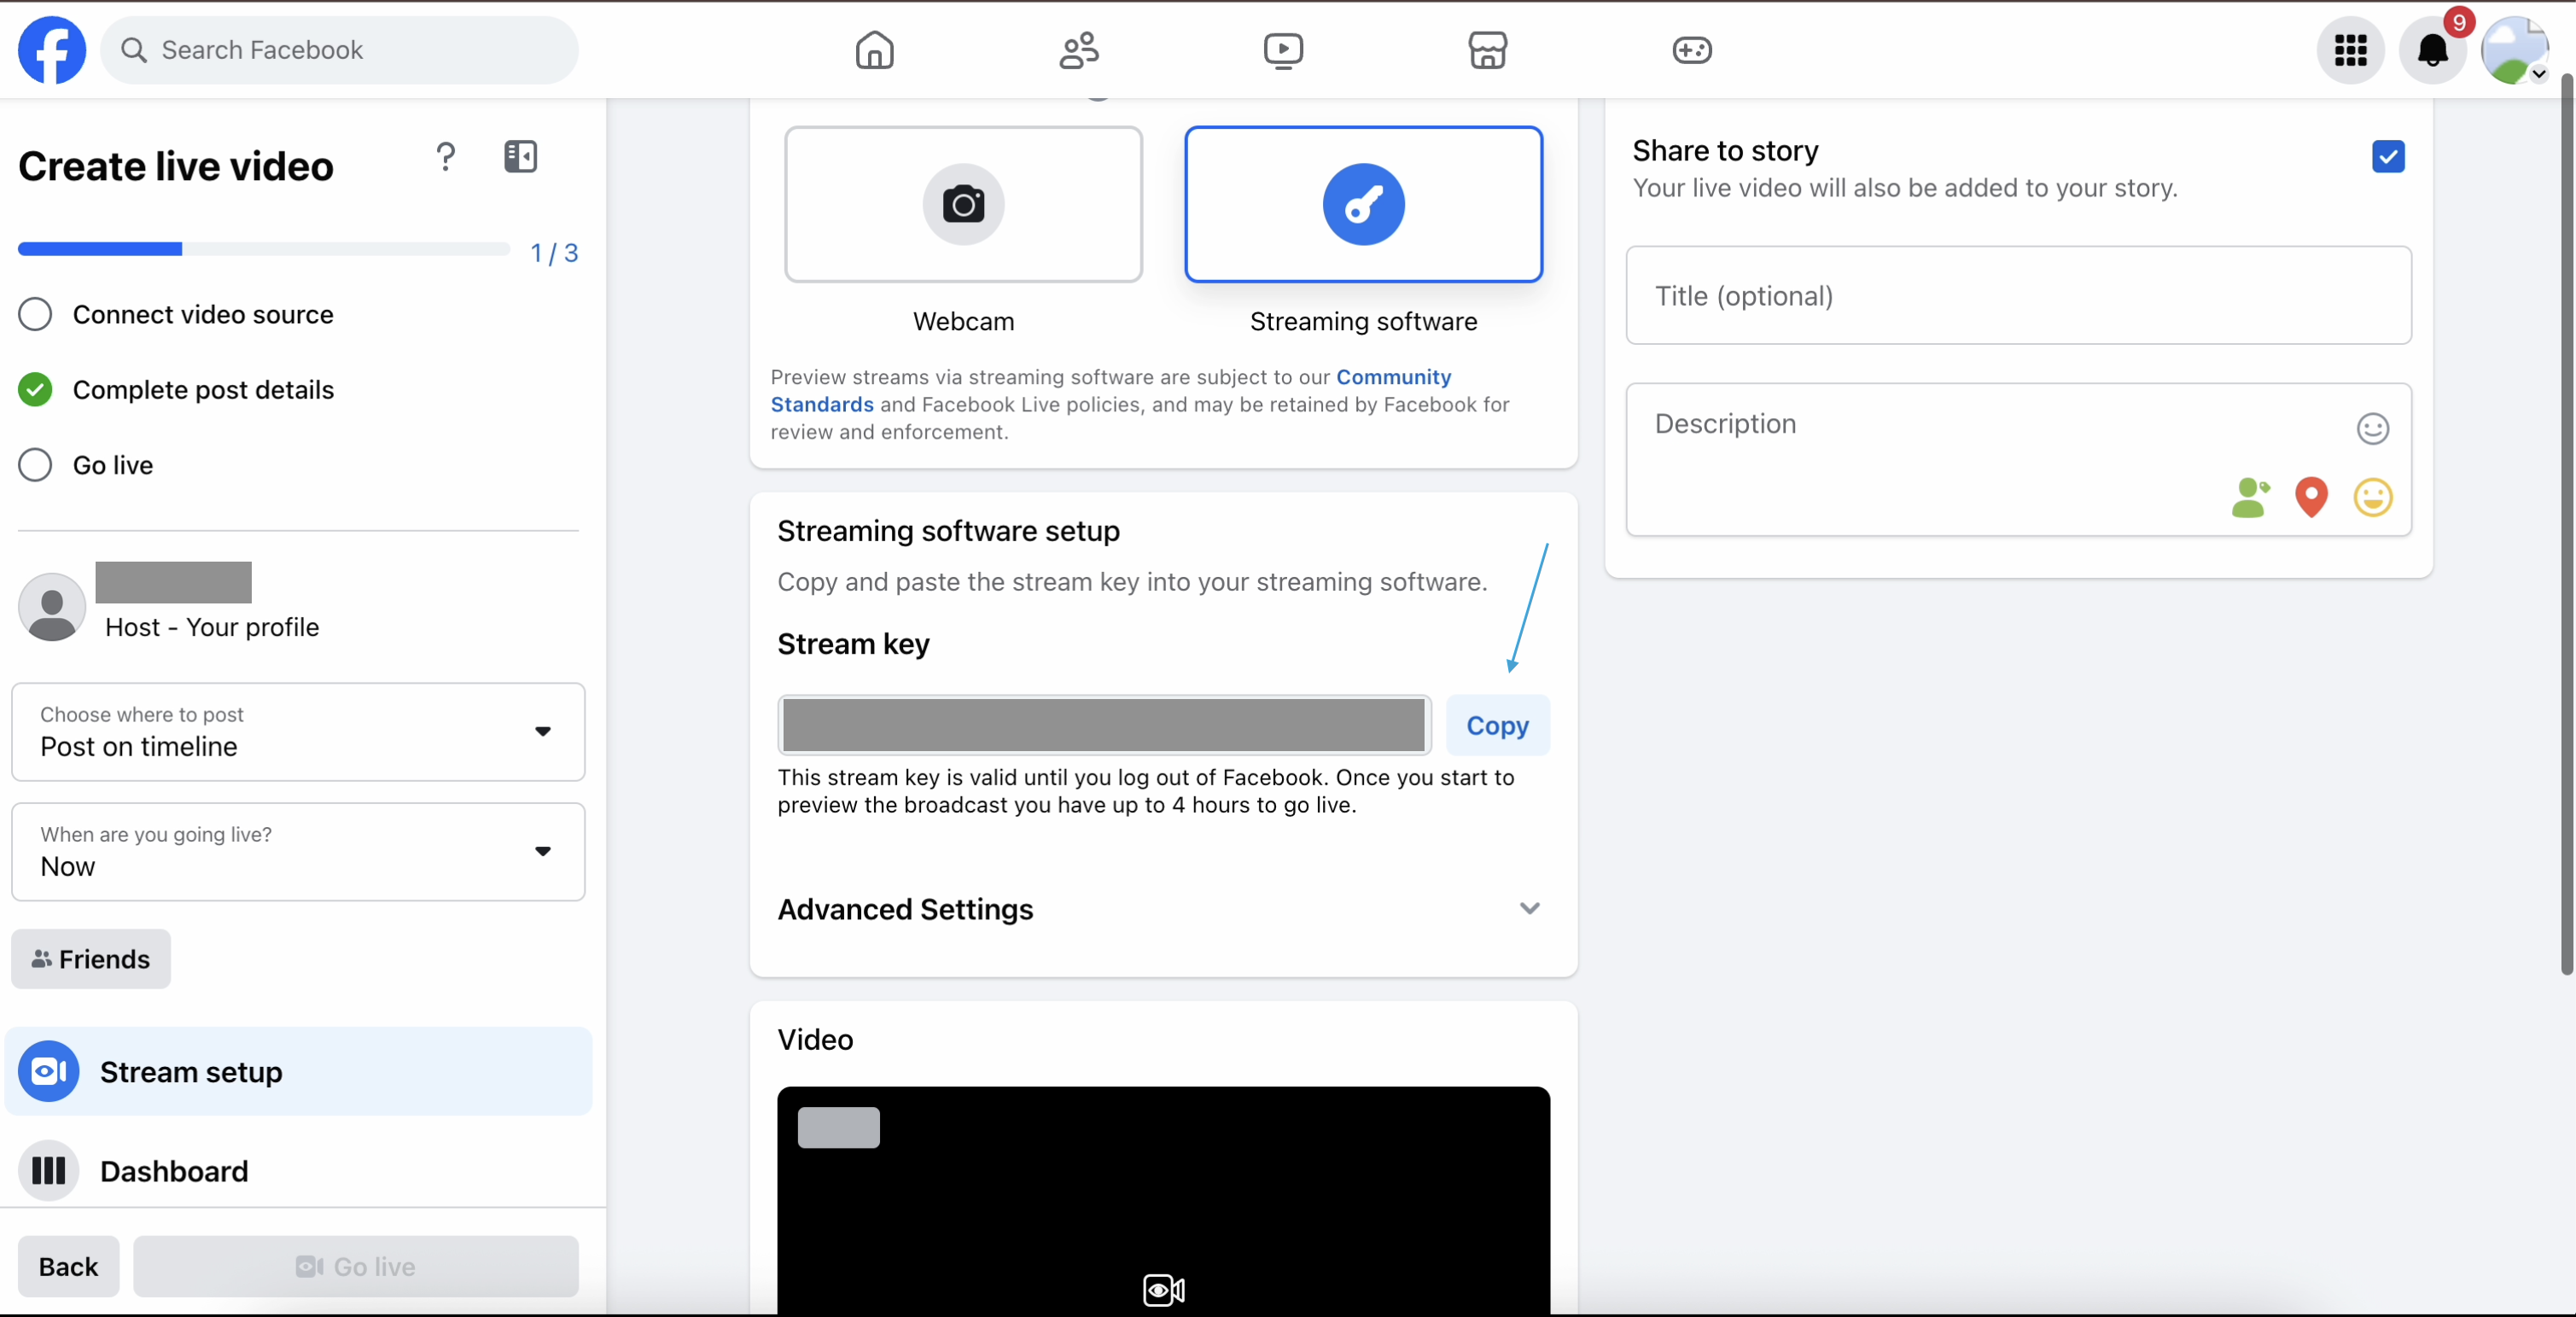Change the Friends audience setting
Image resolution: width=2576 pixels, height=1317 pixels.
click(x=91, y=959)
